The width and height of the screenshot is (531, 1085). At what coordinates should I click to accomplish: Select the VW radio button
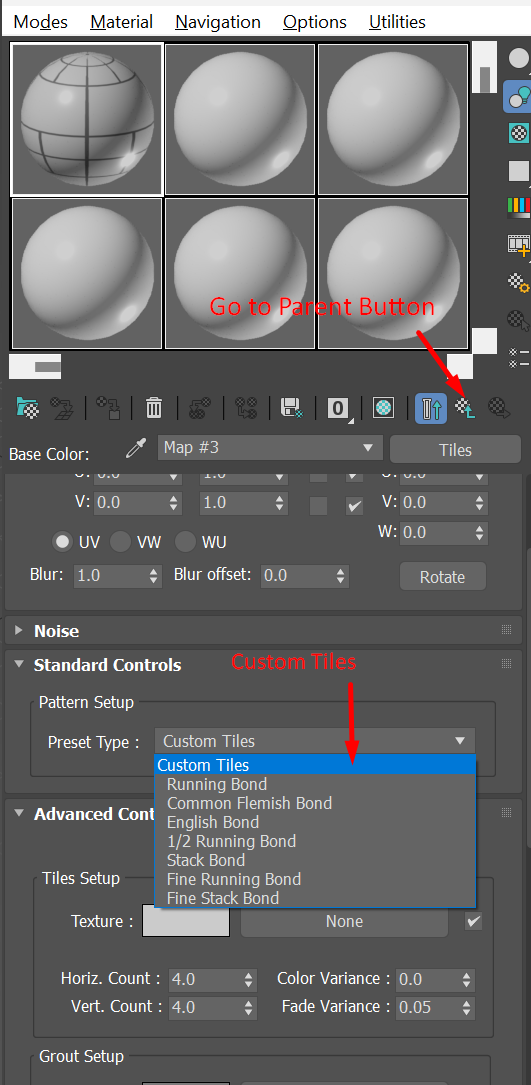[x=120, y=542]
